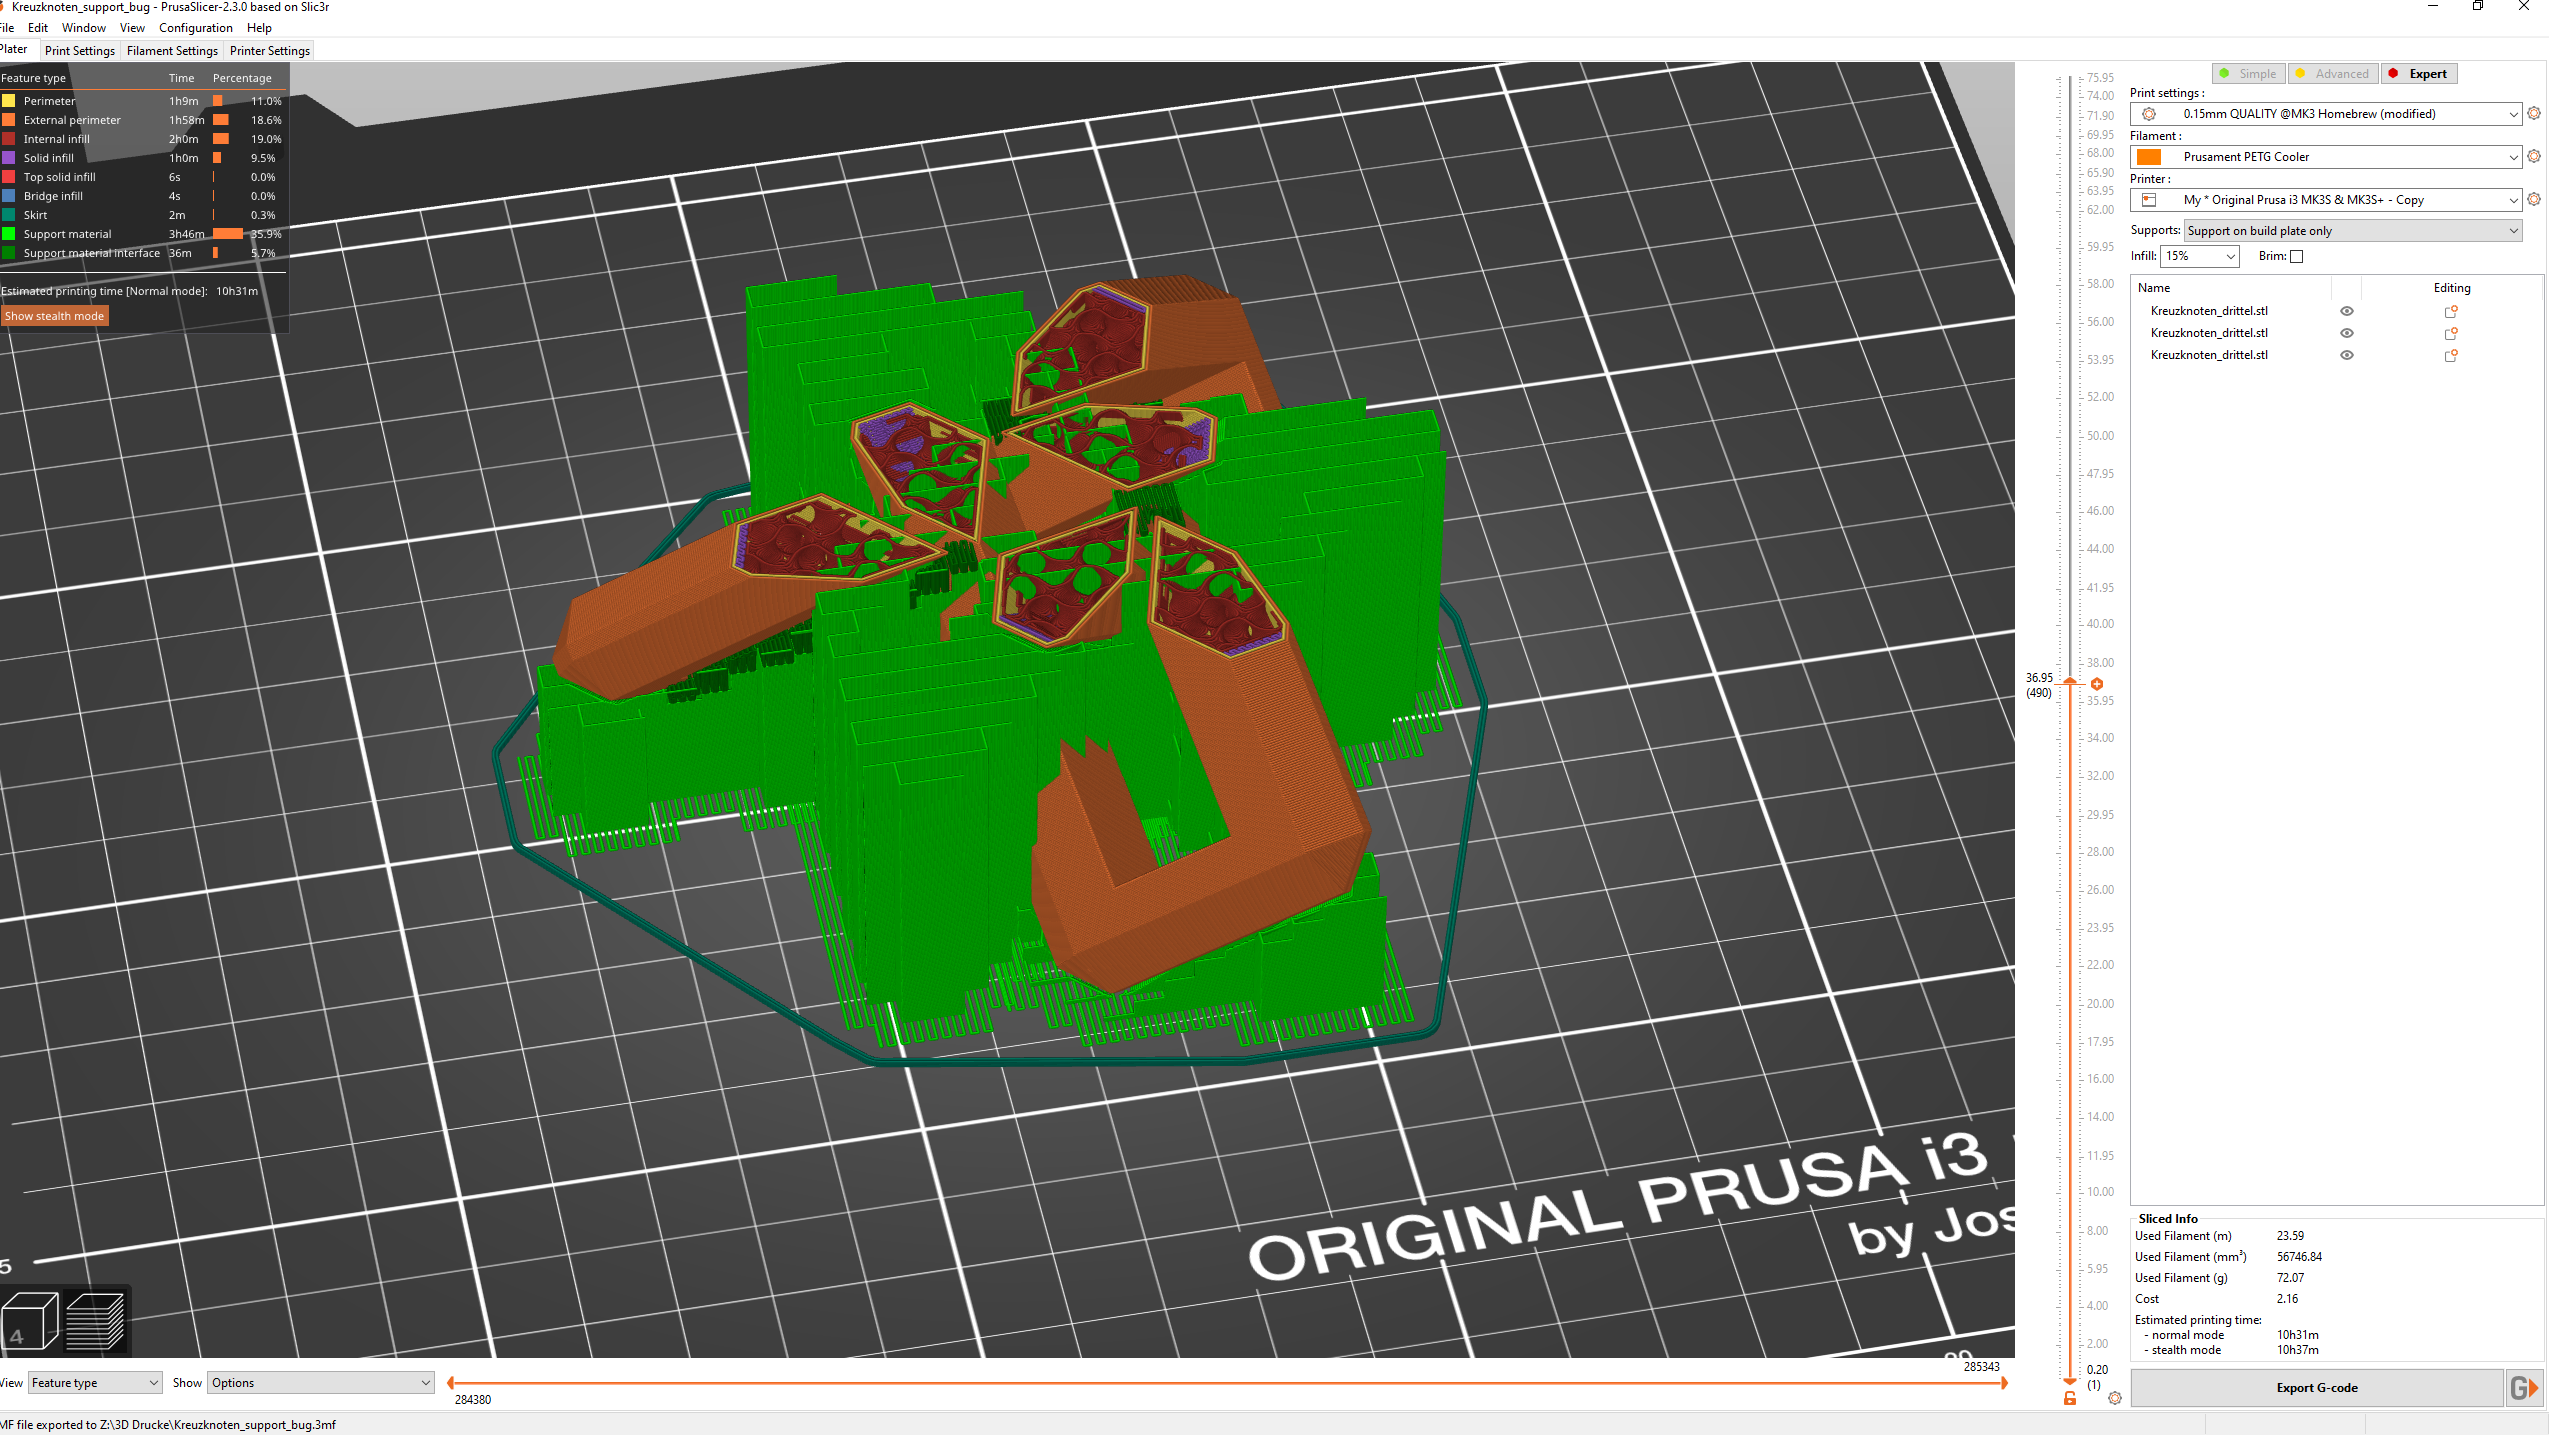Image resolution: width=2549 pixels, height=1435 pixels.
Task: Click the lock icon near the layer slider
Action: (2069, 1397)
